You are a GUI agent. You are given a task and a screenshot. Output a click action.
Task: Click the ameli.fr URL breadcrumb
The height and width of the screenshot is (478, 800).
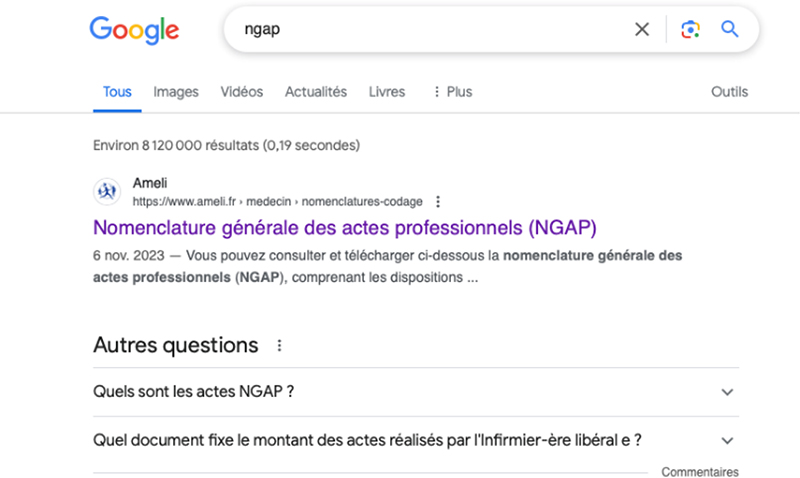point(278,202)
